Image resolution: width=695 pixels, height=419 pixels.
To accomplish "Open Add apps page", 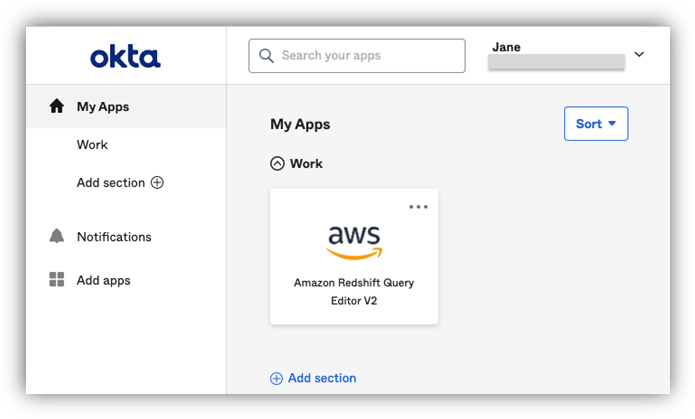I will 103,280.
